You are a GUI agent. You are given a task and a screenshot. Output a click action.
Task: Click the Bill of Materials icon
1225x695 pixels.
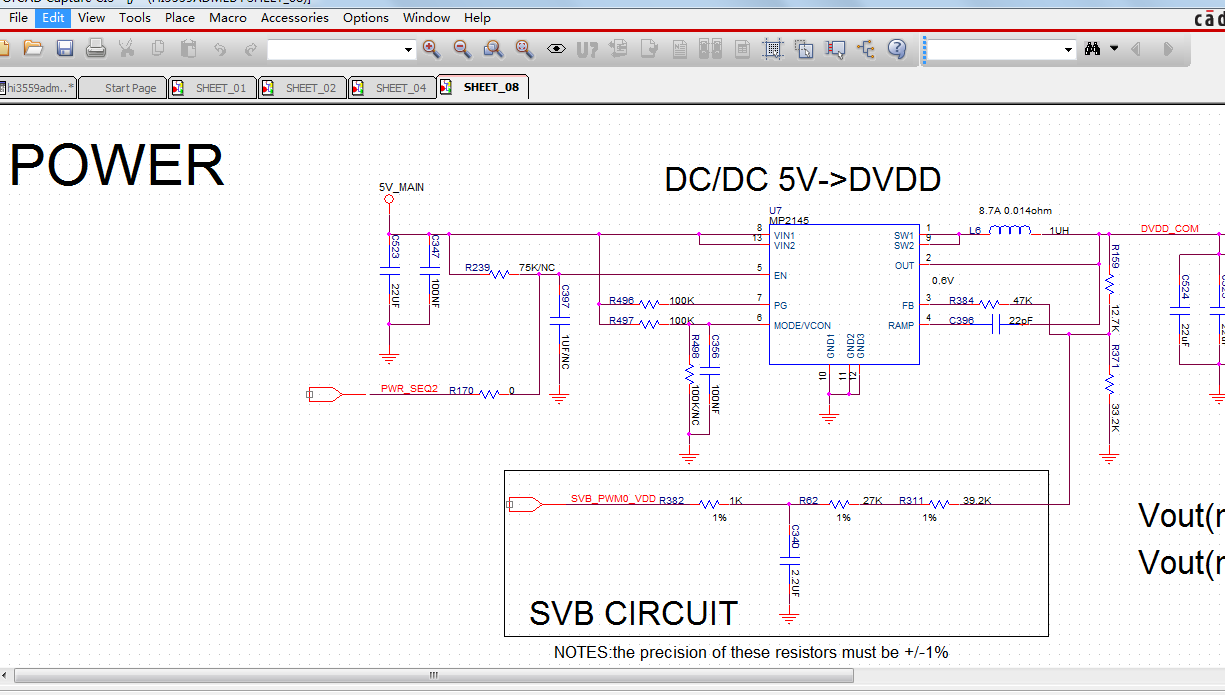point(742,48)
